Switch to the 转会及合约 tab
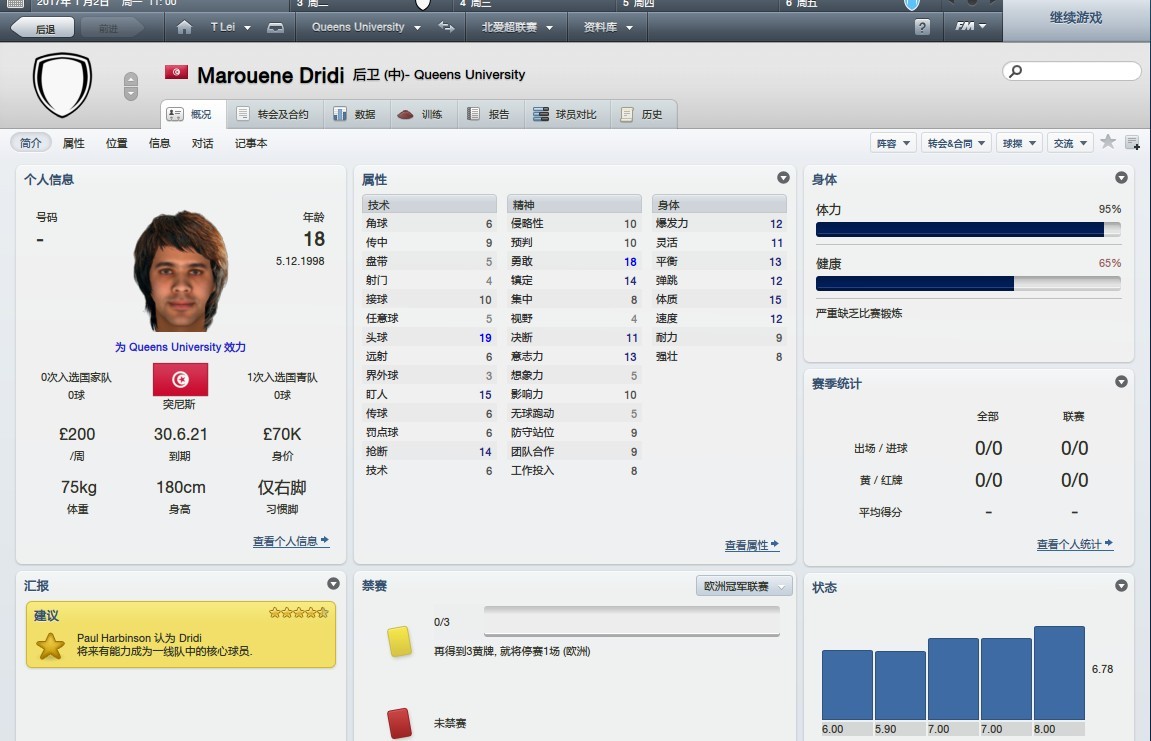 (273, 115)
